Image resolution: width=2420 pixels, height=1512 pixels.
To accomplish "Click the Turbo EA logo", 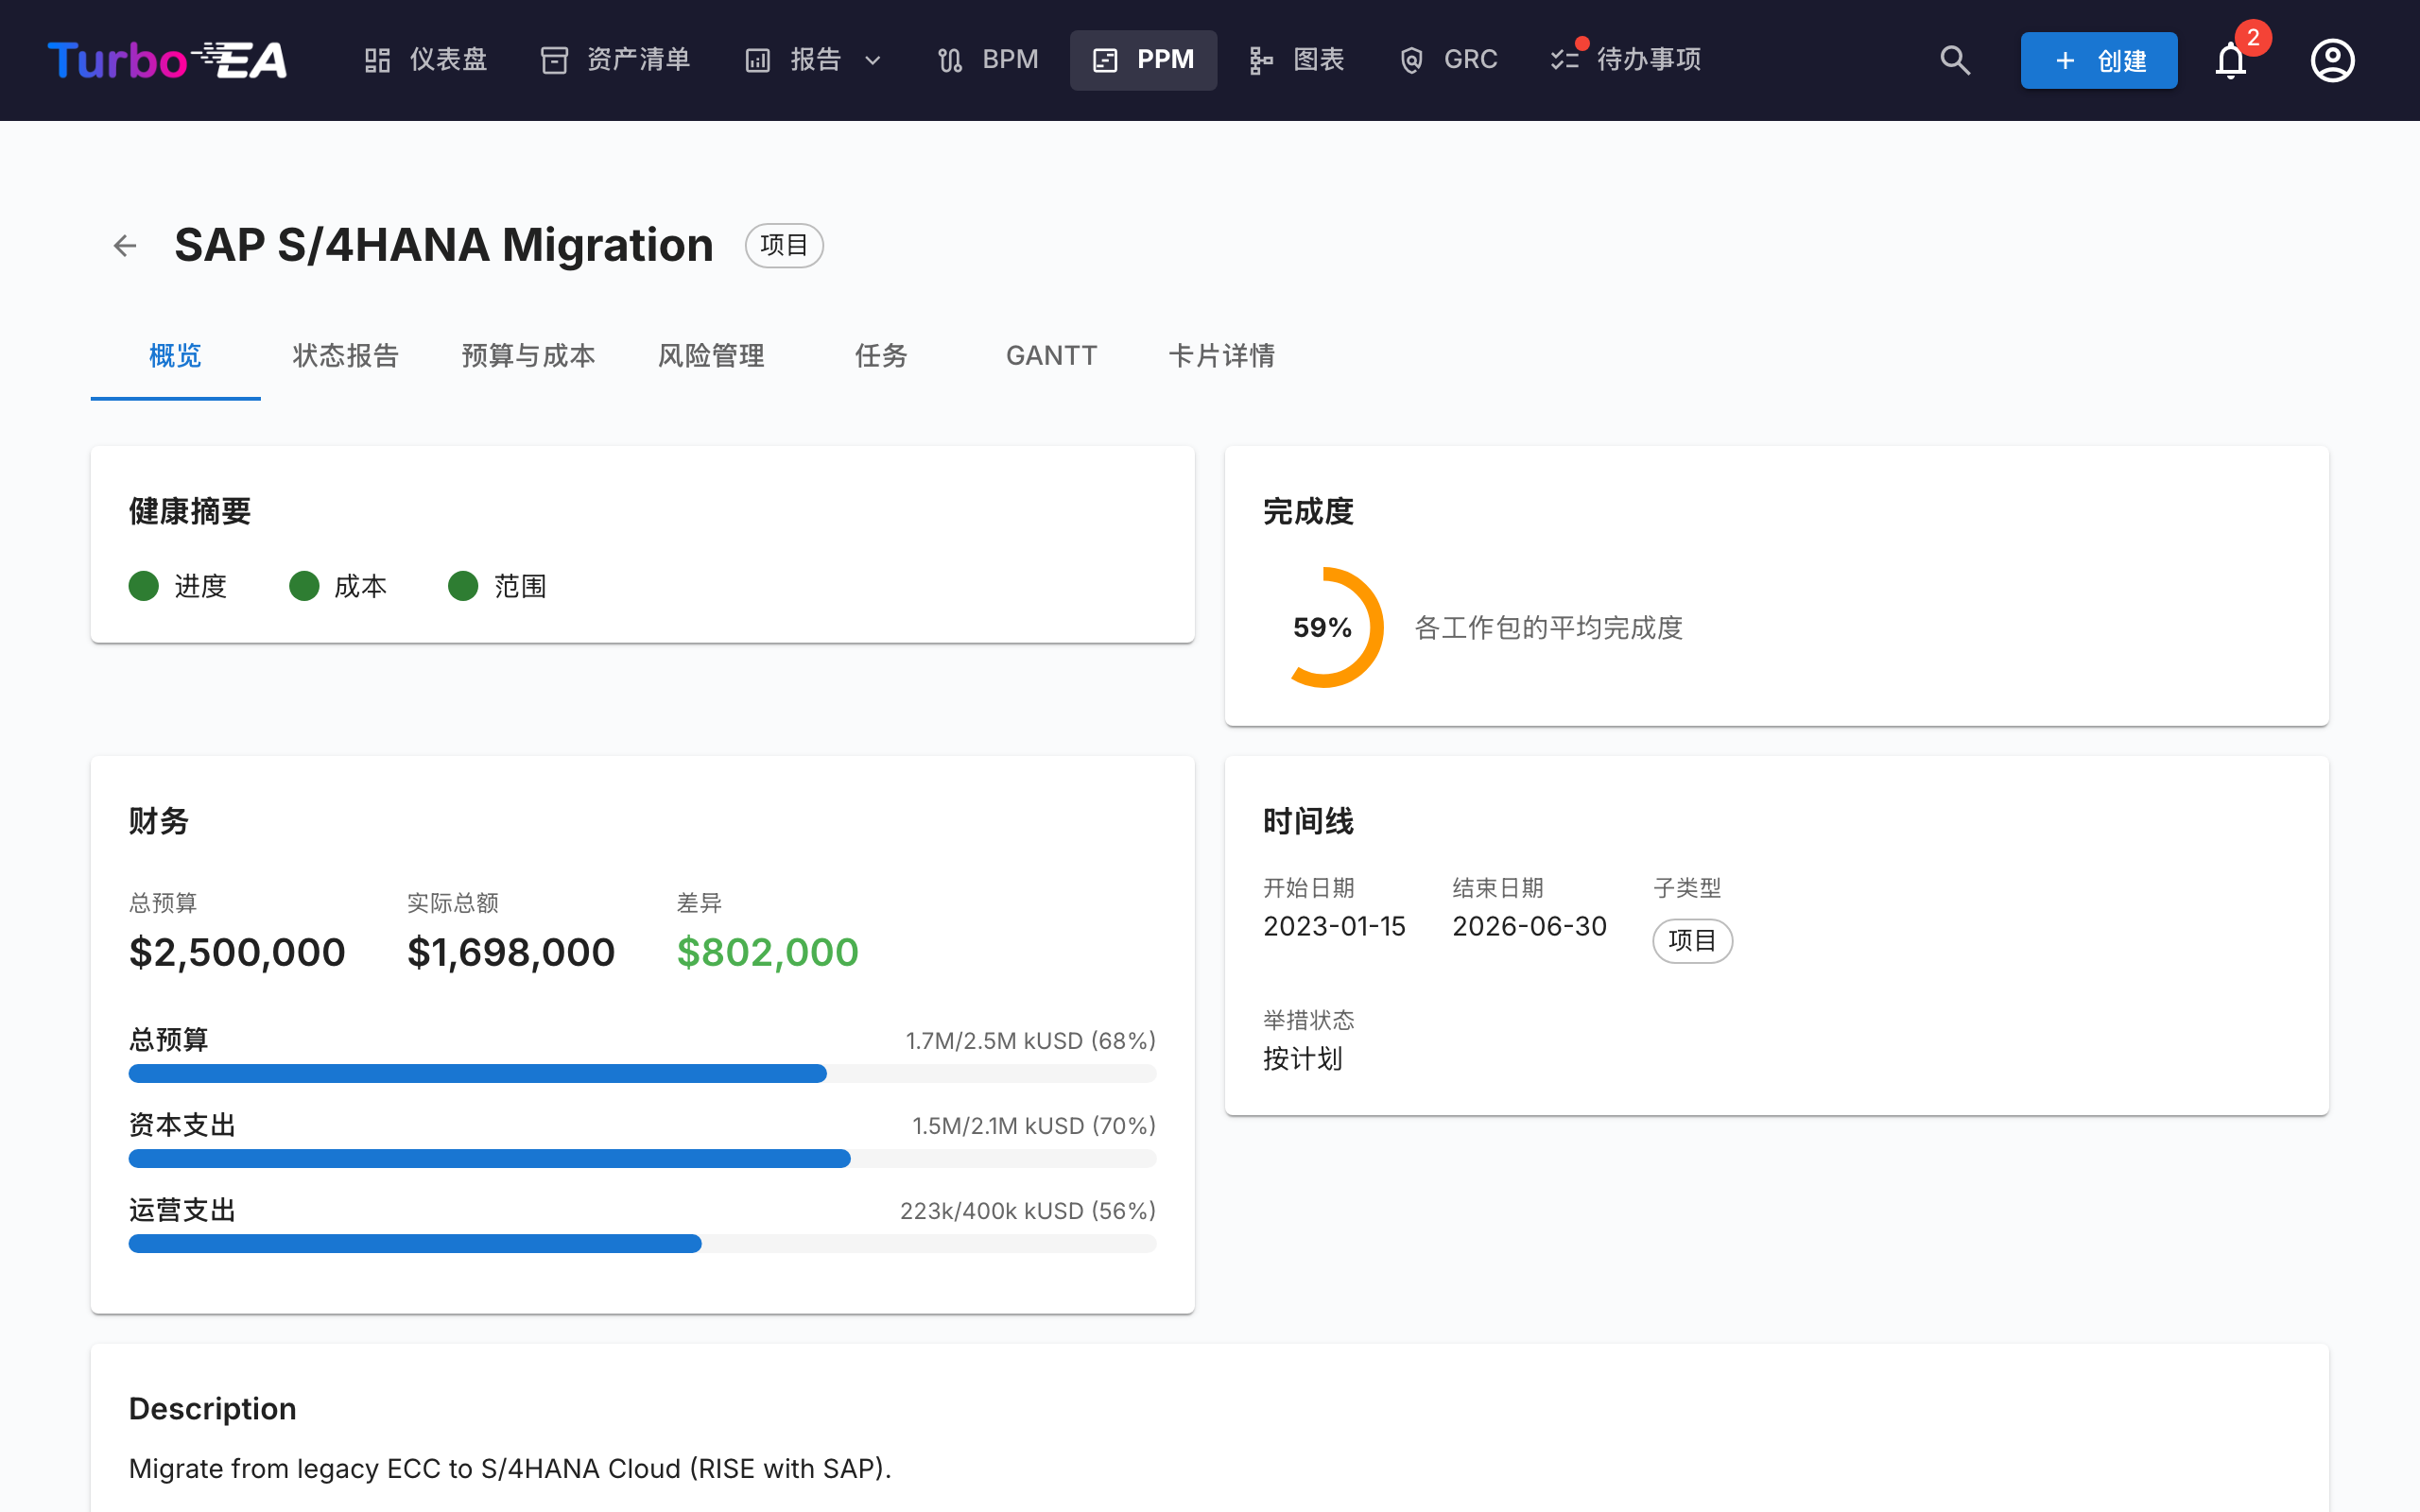I will click(167, 60).
